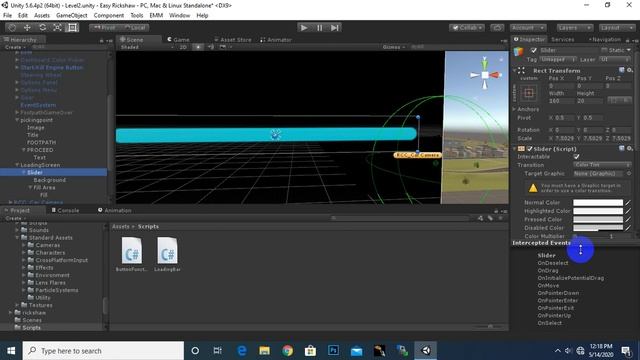
Task: Collapse the Fill Area hierarchy item
Action: click(30, 187)
